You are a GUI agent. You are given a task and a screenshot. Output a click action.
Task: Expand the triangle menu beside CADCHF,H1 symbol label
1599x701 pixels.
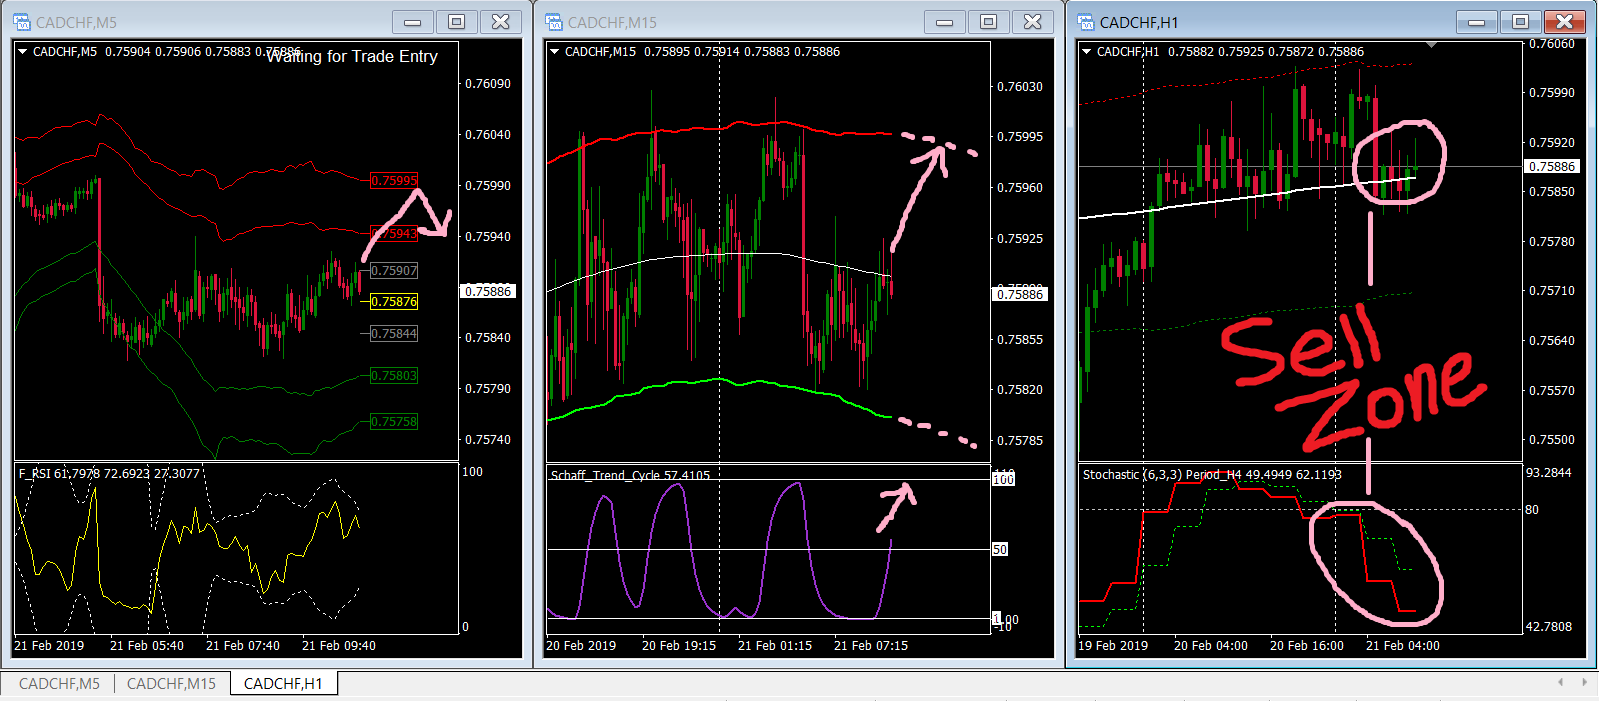point(1087,52)
